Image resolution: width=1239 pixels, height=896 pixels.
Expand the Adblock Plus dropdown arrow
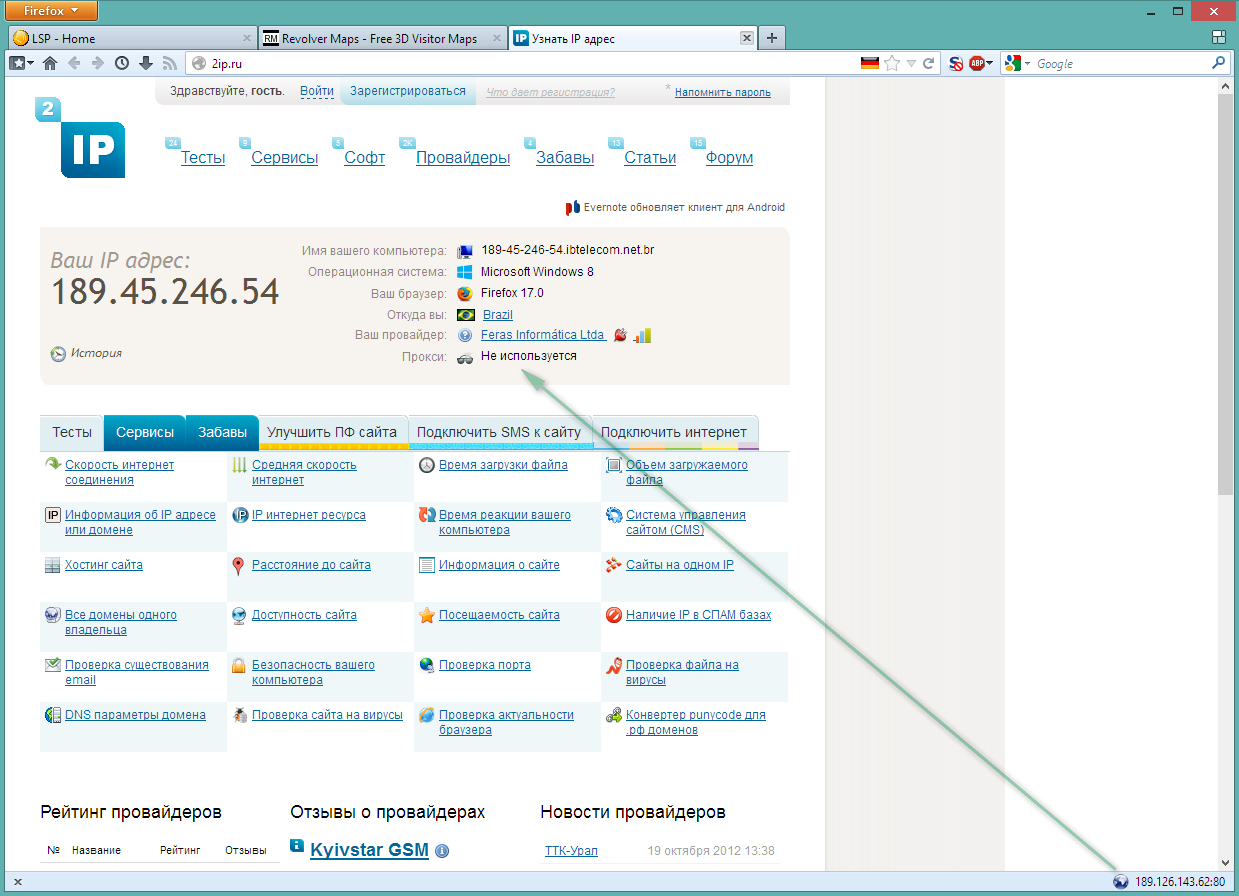pos(989,63)
